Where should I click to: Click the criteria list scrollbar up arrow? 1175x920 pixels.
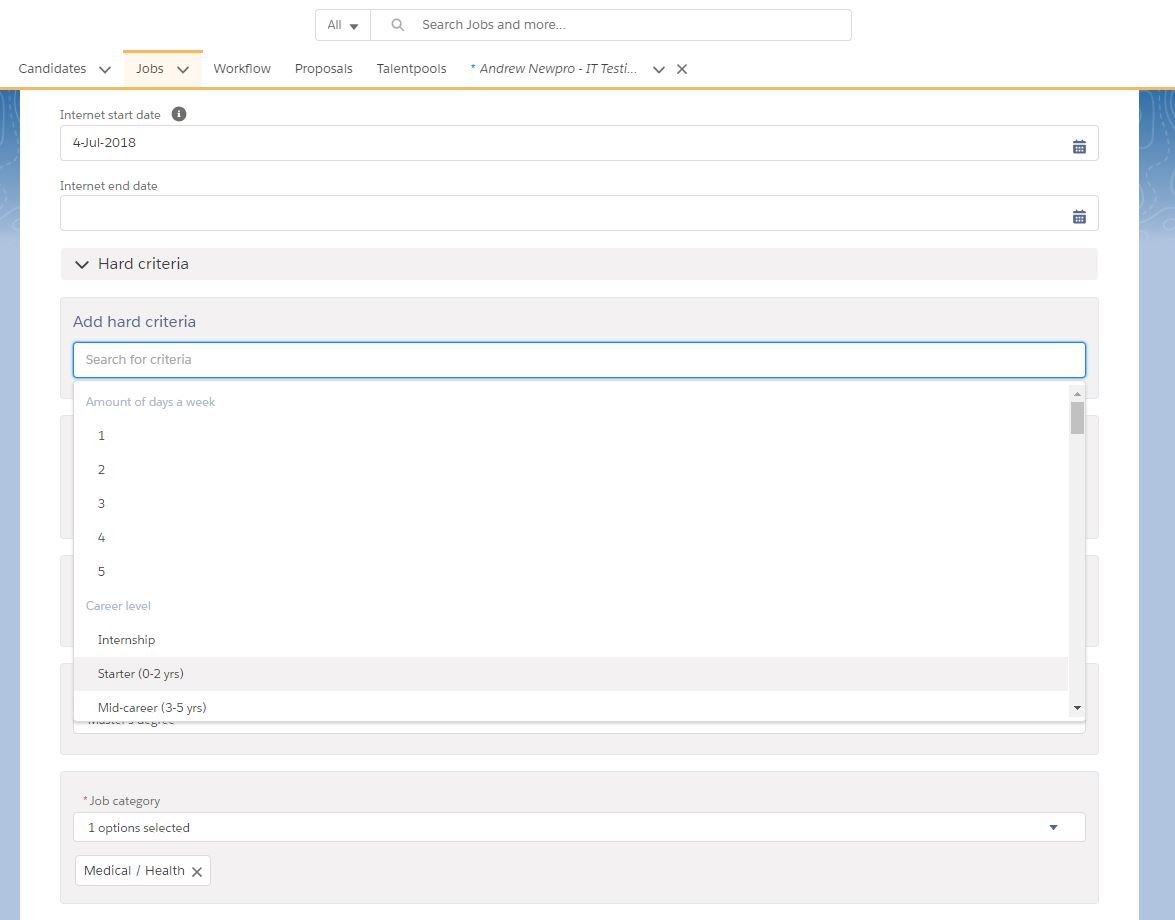[1077, 394]
